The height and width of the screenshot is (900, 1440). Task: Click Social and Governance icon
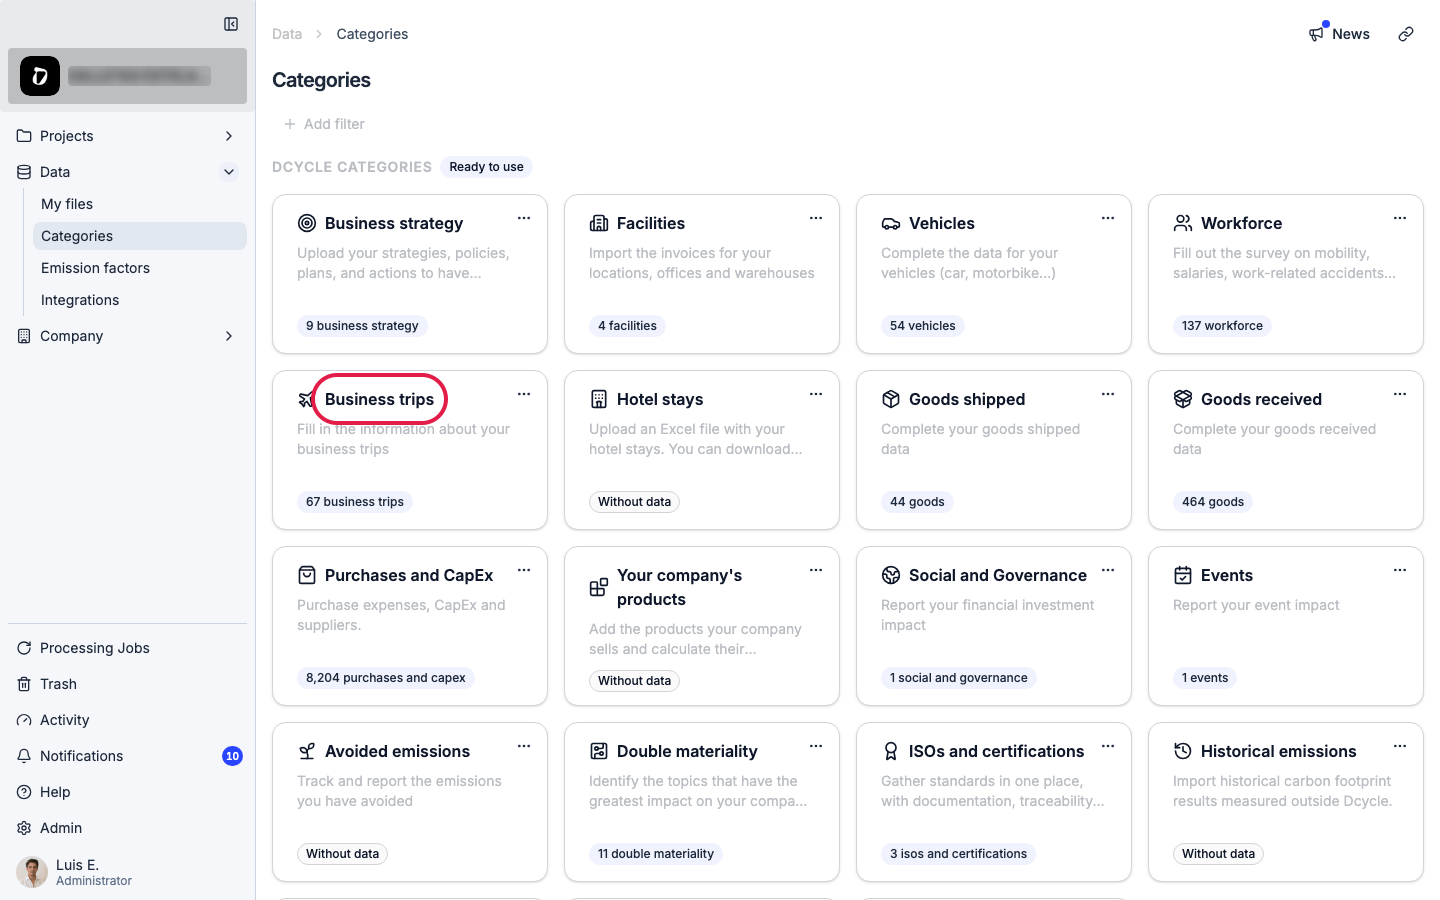pos(891,575)
